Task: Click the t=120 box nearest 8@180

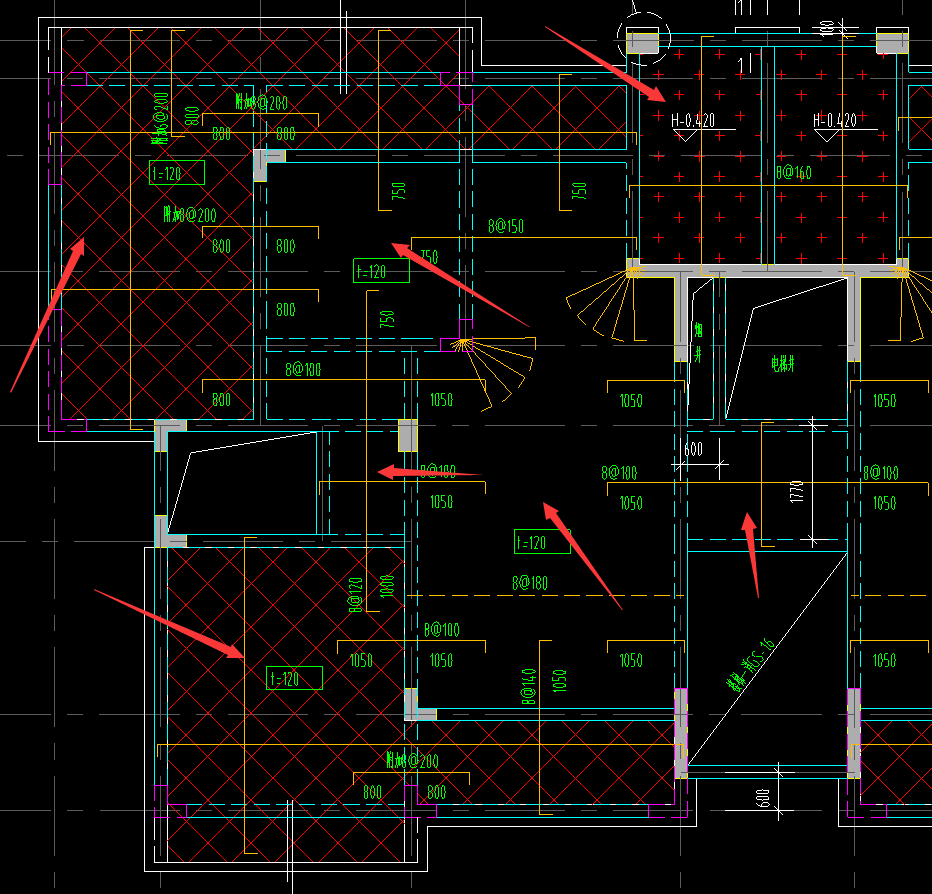Action: [542, 542]
